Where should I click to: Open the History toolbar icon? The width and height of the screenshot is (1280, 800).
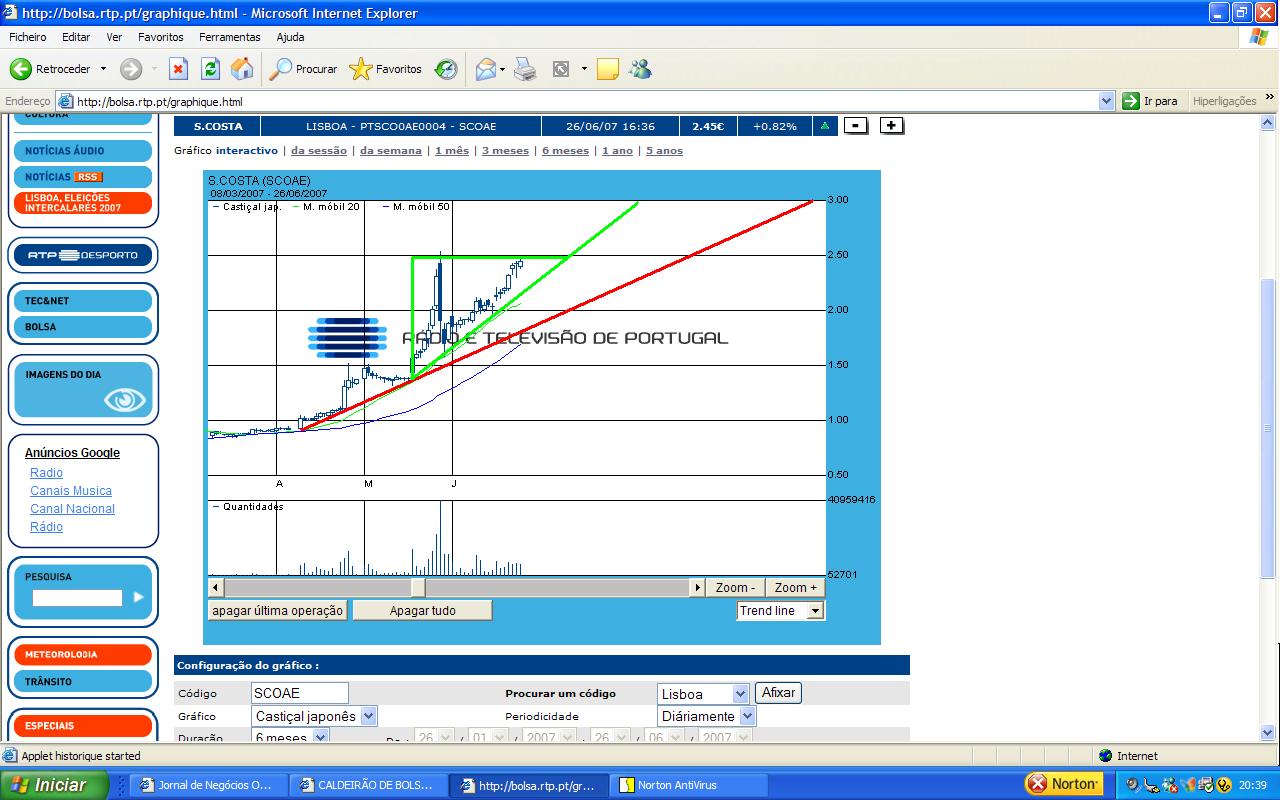tap(446, 69)
